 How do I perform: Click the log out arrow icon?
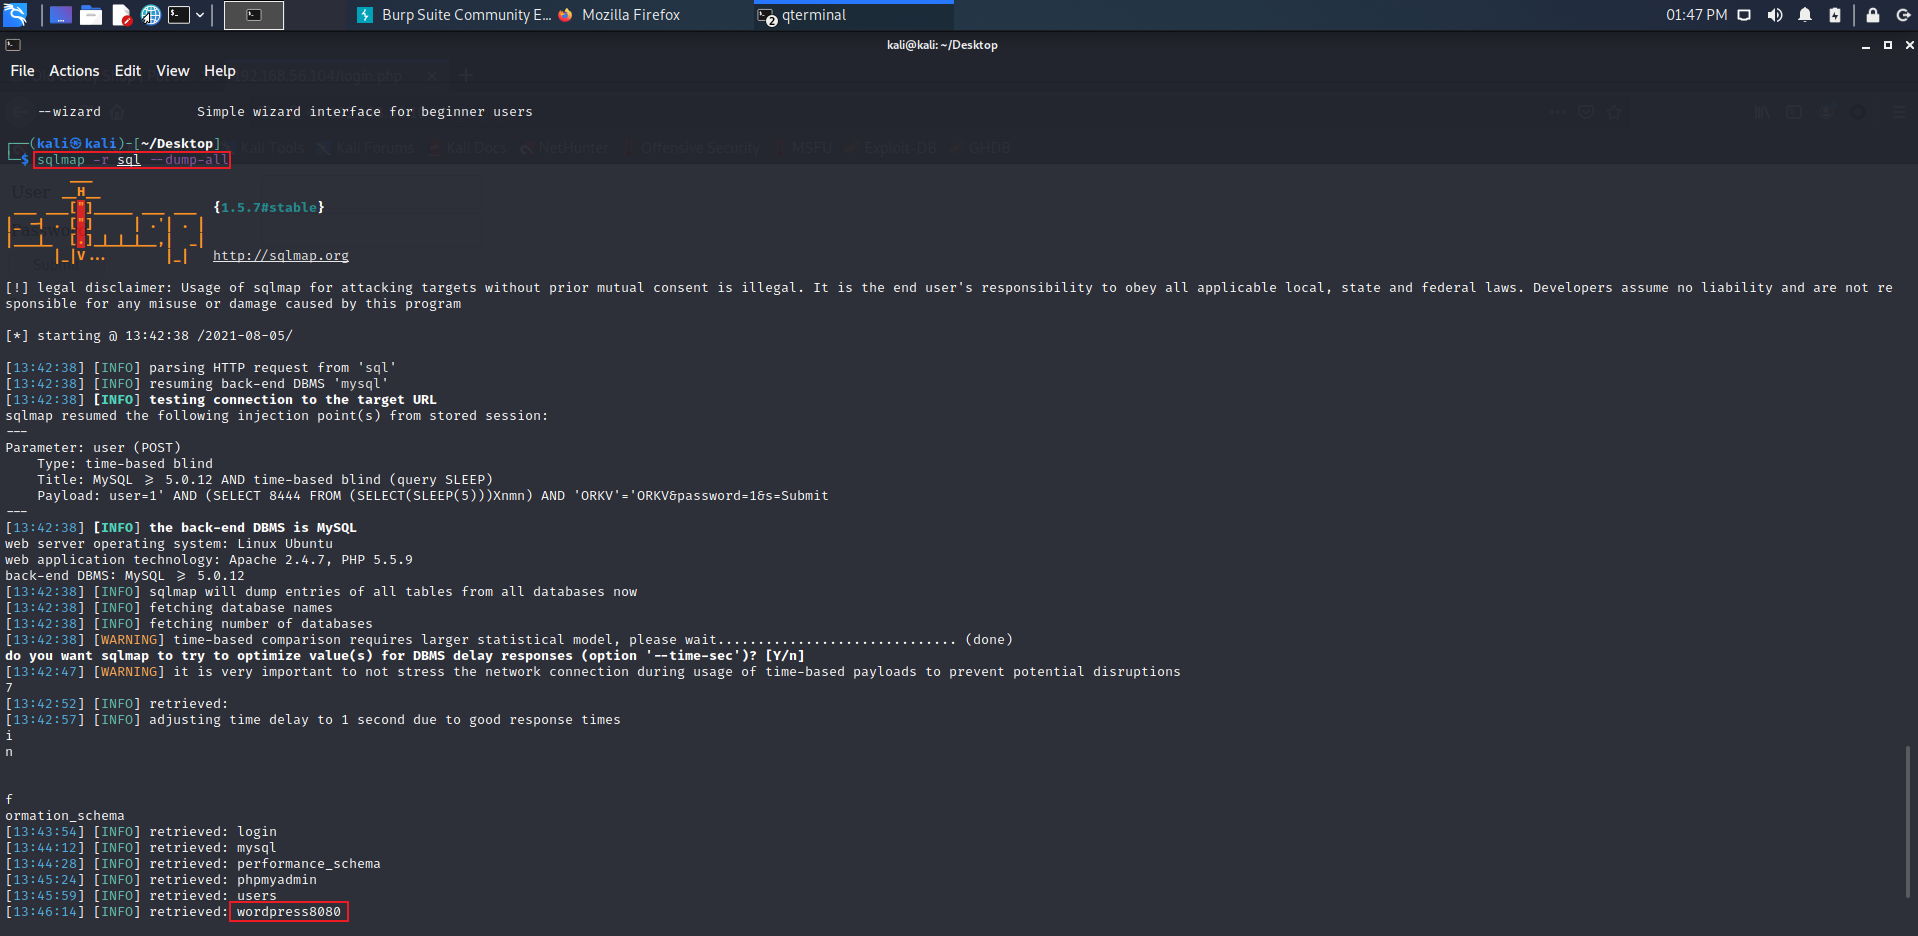coord(1903,15)
